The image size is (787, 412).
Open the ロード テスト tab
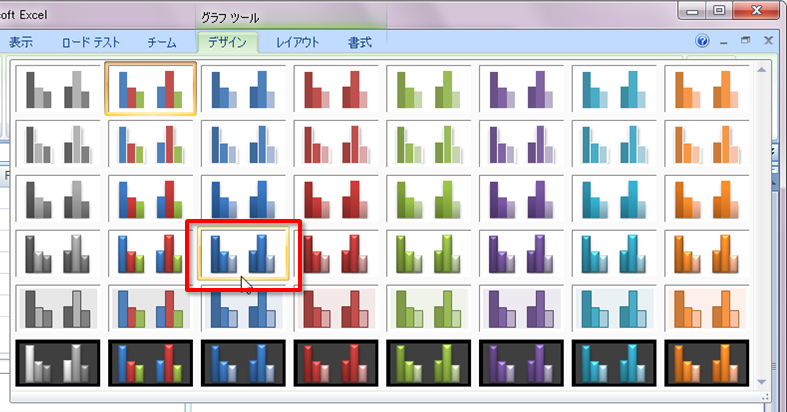click(x=91, y=43)
